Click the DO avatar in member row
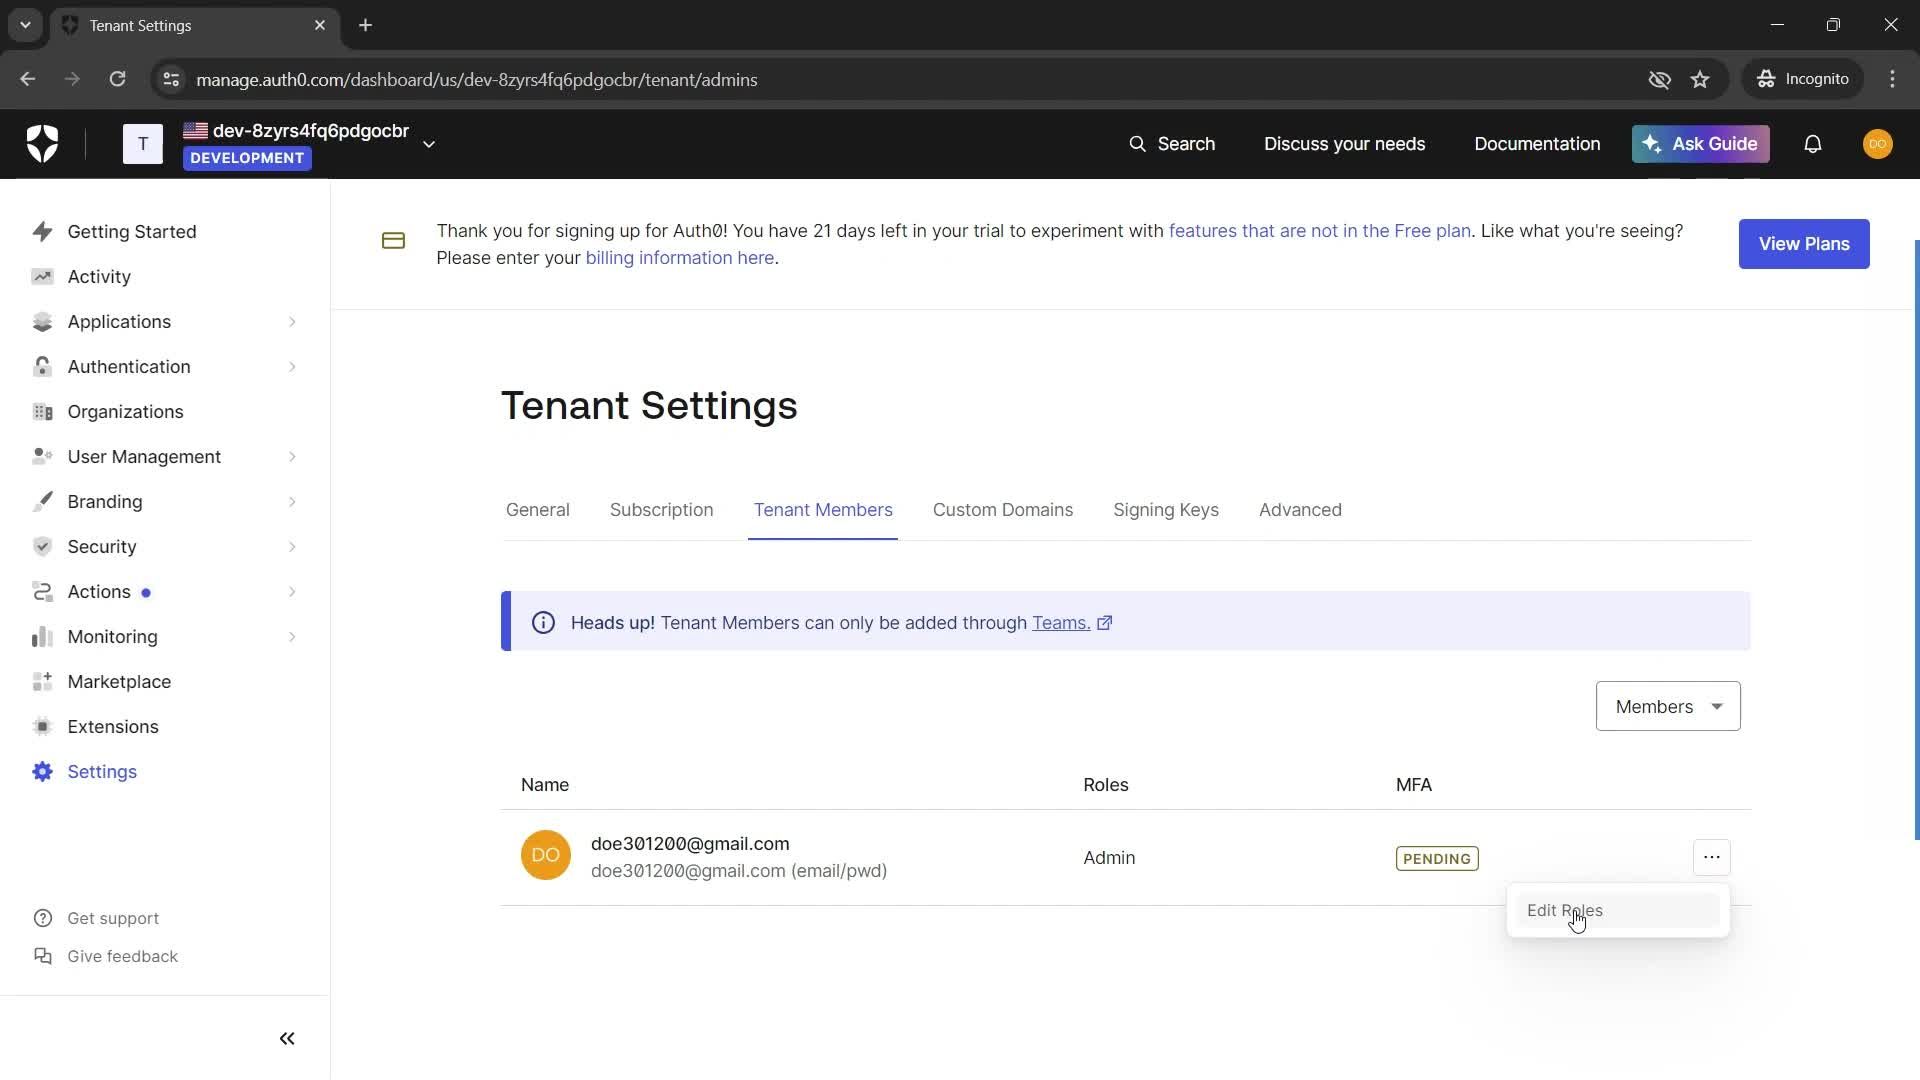The height and width of the screenshot is (1080, 1920). coord(545,855)
